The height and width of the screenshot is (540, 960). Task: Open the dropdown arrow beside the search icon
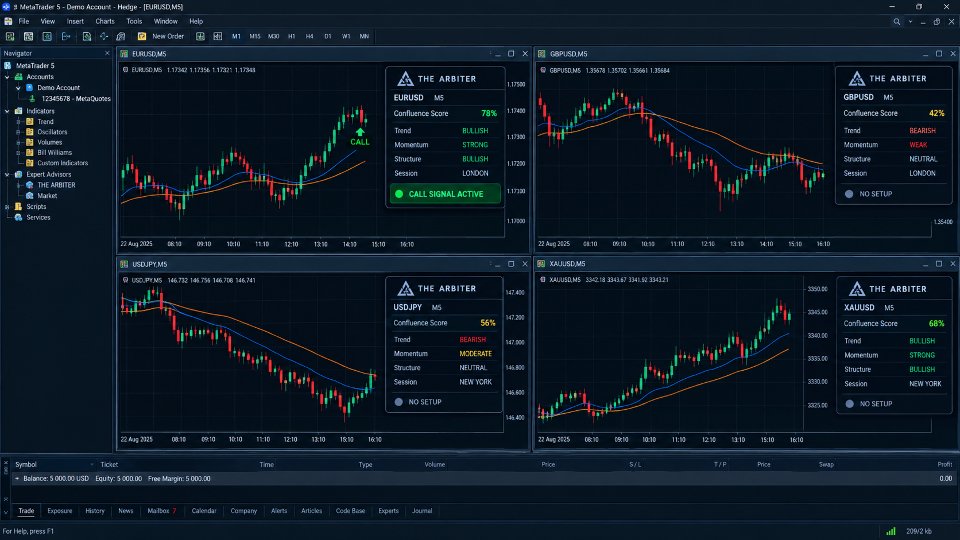tap(910, 21)
